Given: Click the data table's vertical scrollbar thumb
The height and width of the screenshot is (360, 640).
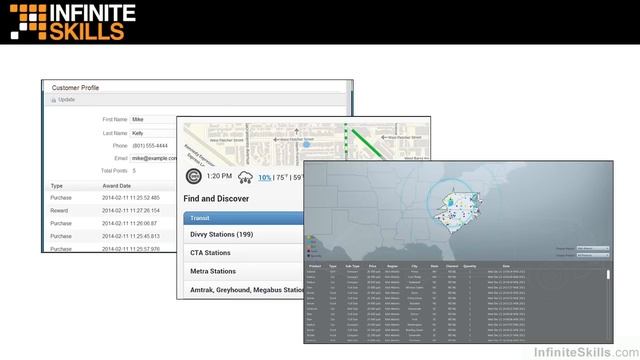Looking at the screenshot, I should tap(608, 275).
